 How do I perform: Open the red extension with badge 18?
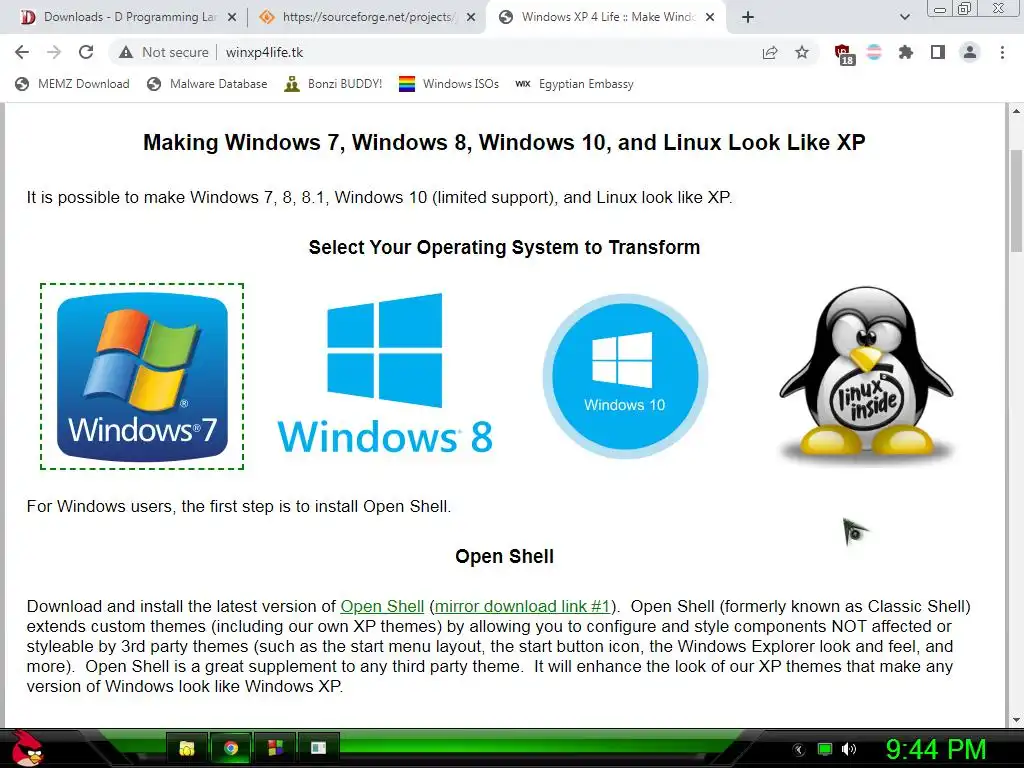point(844,54)
